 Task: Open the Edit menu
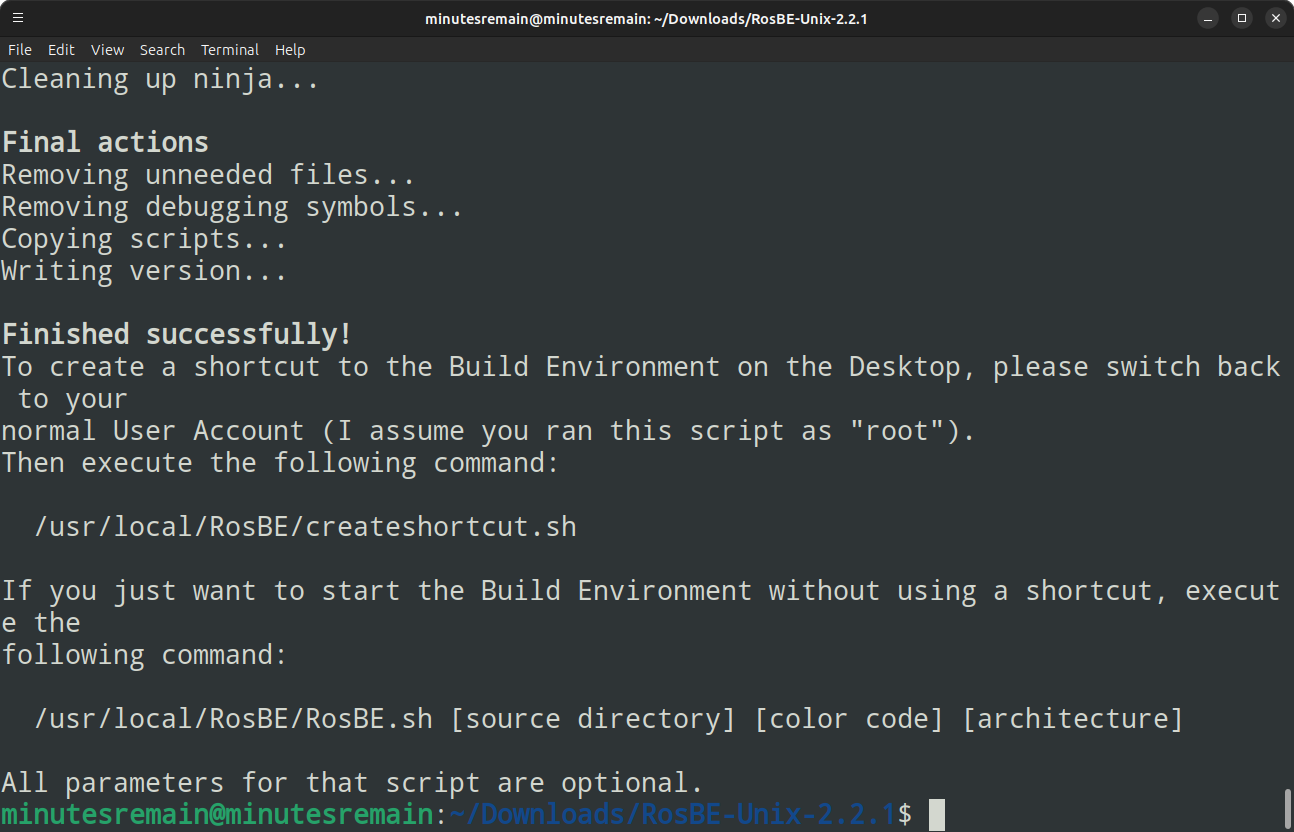(x=61, y=50)
